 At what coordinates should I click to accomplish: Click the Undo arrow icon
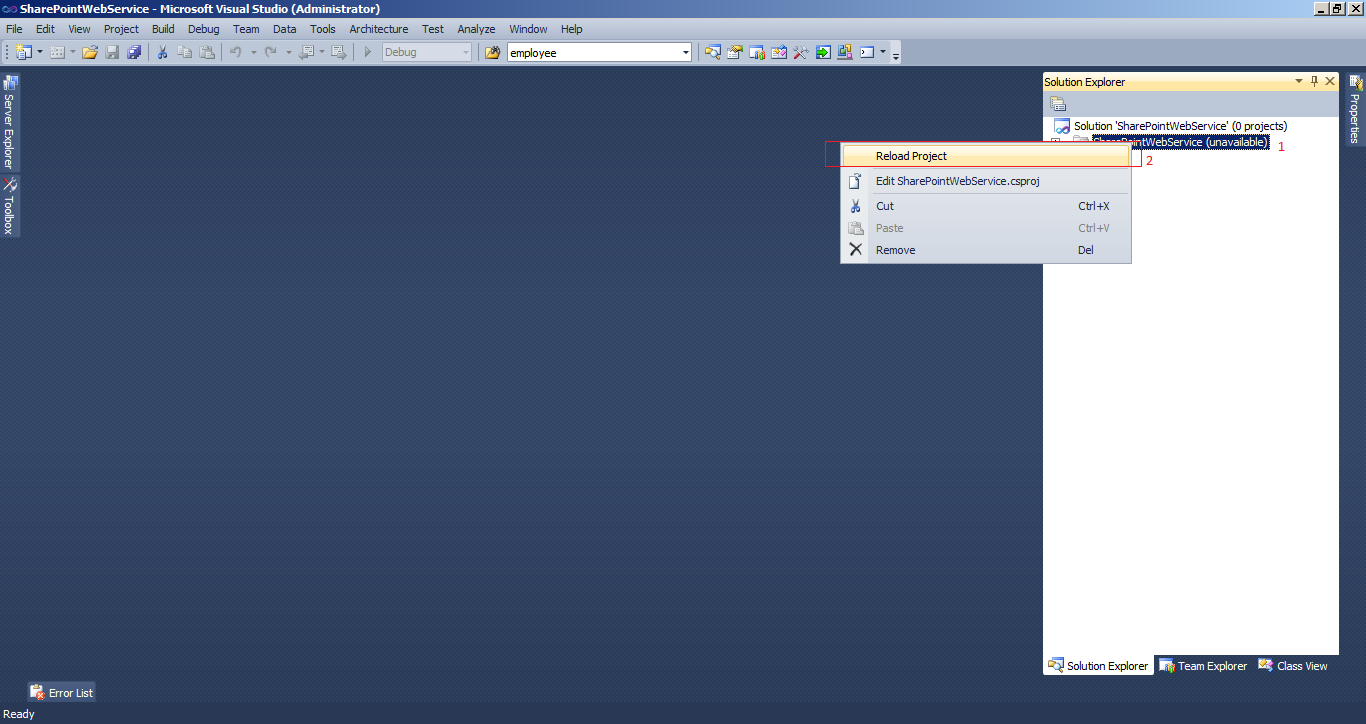pyautogui.click(x=236, y=52)
